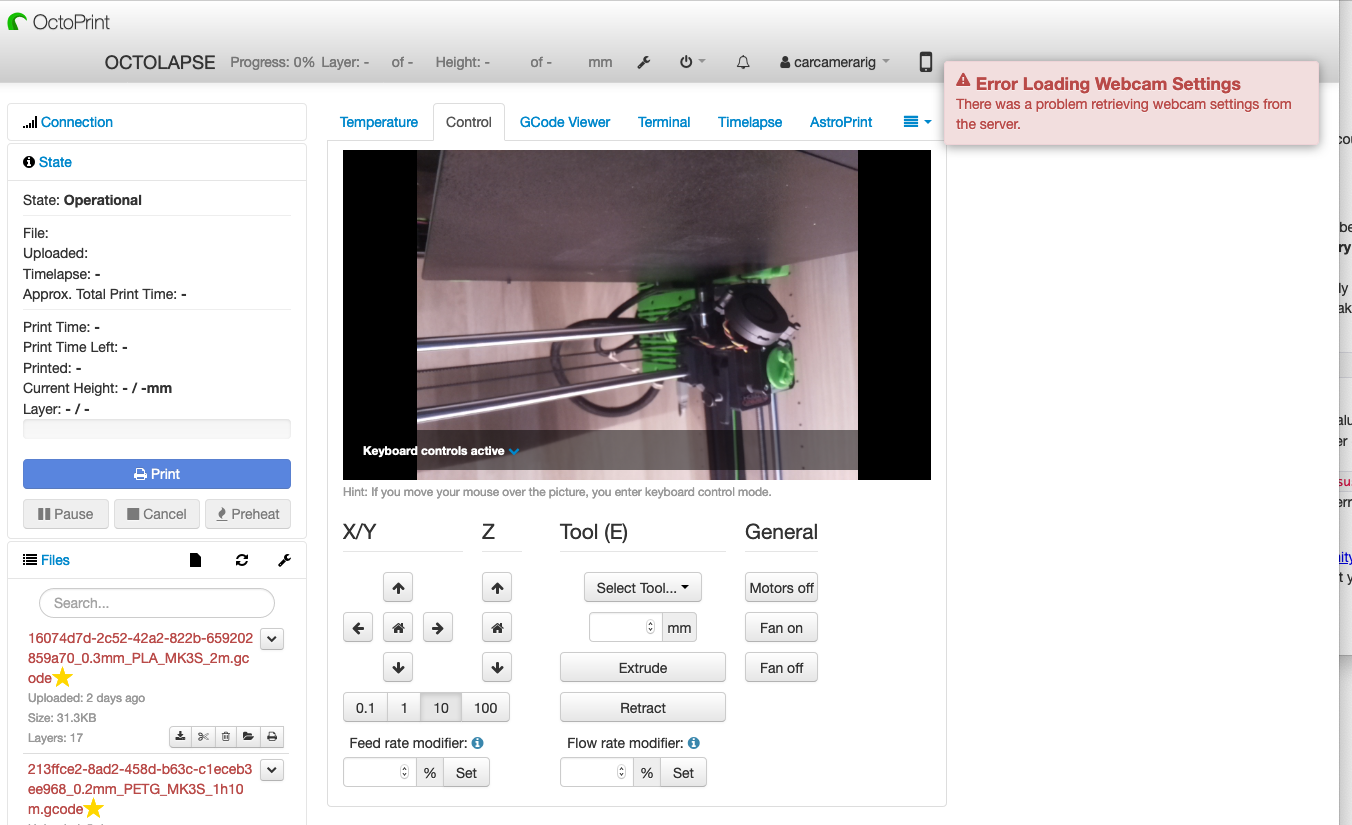Click the Fan on button

(782, 628)
